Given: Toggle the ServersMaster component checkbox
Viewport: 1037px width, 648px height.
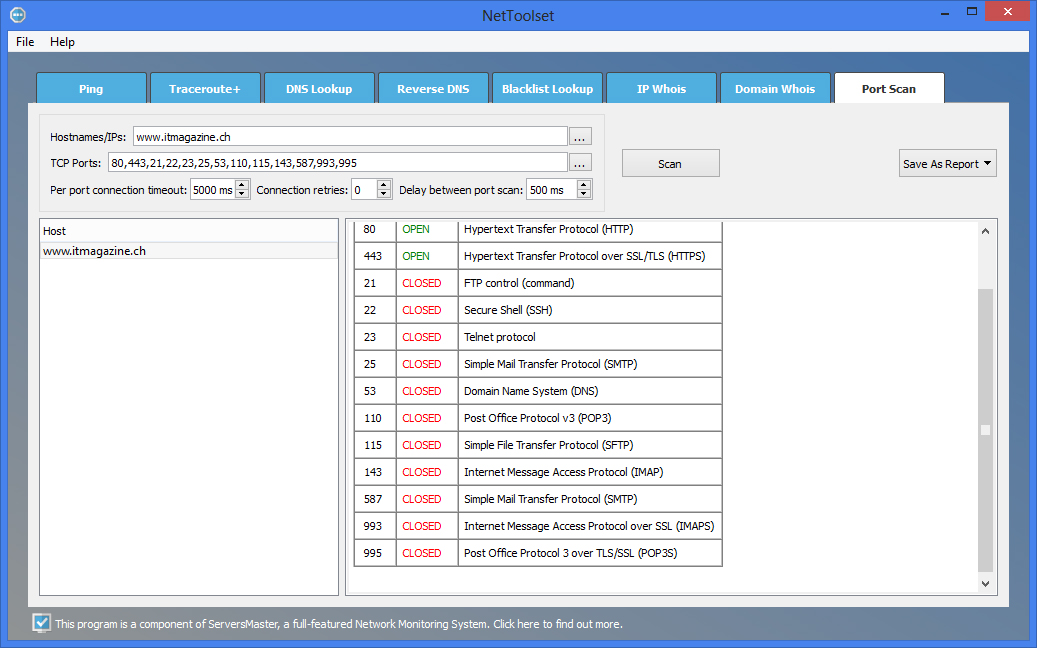Looking at the screenshot, I should coord(41,623).
